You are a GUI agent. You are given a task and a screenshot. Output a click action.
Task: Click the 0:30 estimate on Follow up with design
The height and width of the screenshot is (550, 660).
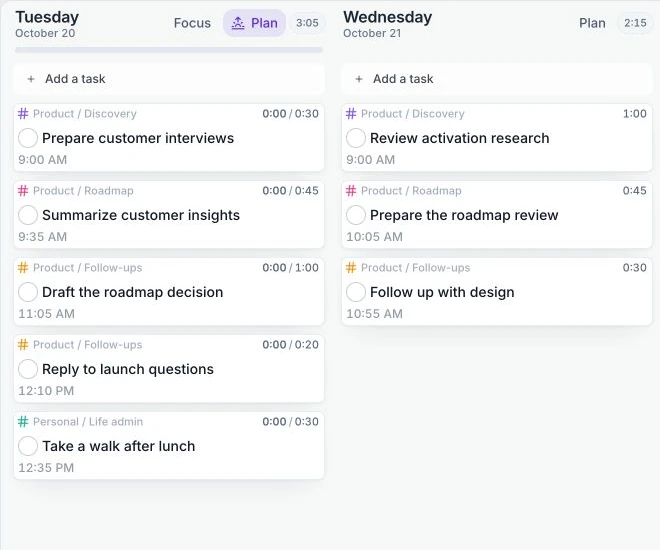pos(635,268)
